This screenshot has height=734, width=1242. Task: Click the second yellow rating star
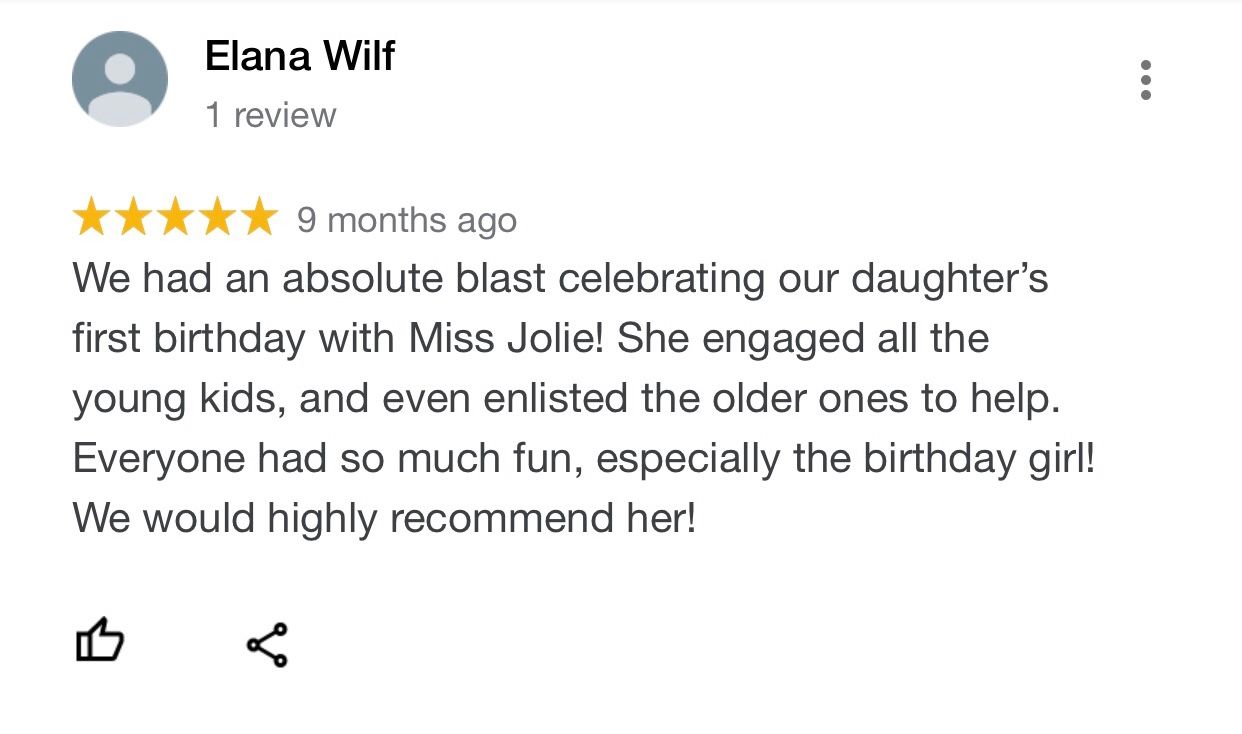tap(133, 218)
